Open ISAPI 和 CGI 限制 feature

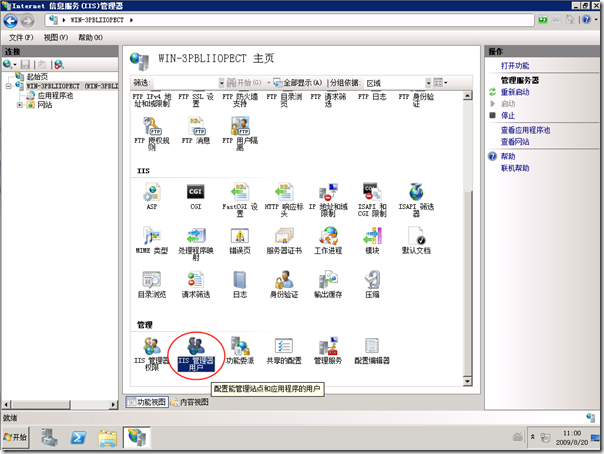[x=372, y=199]
